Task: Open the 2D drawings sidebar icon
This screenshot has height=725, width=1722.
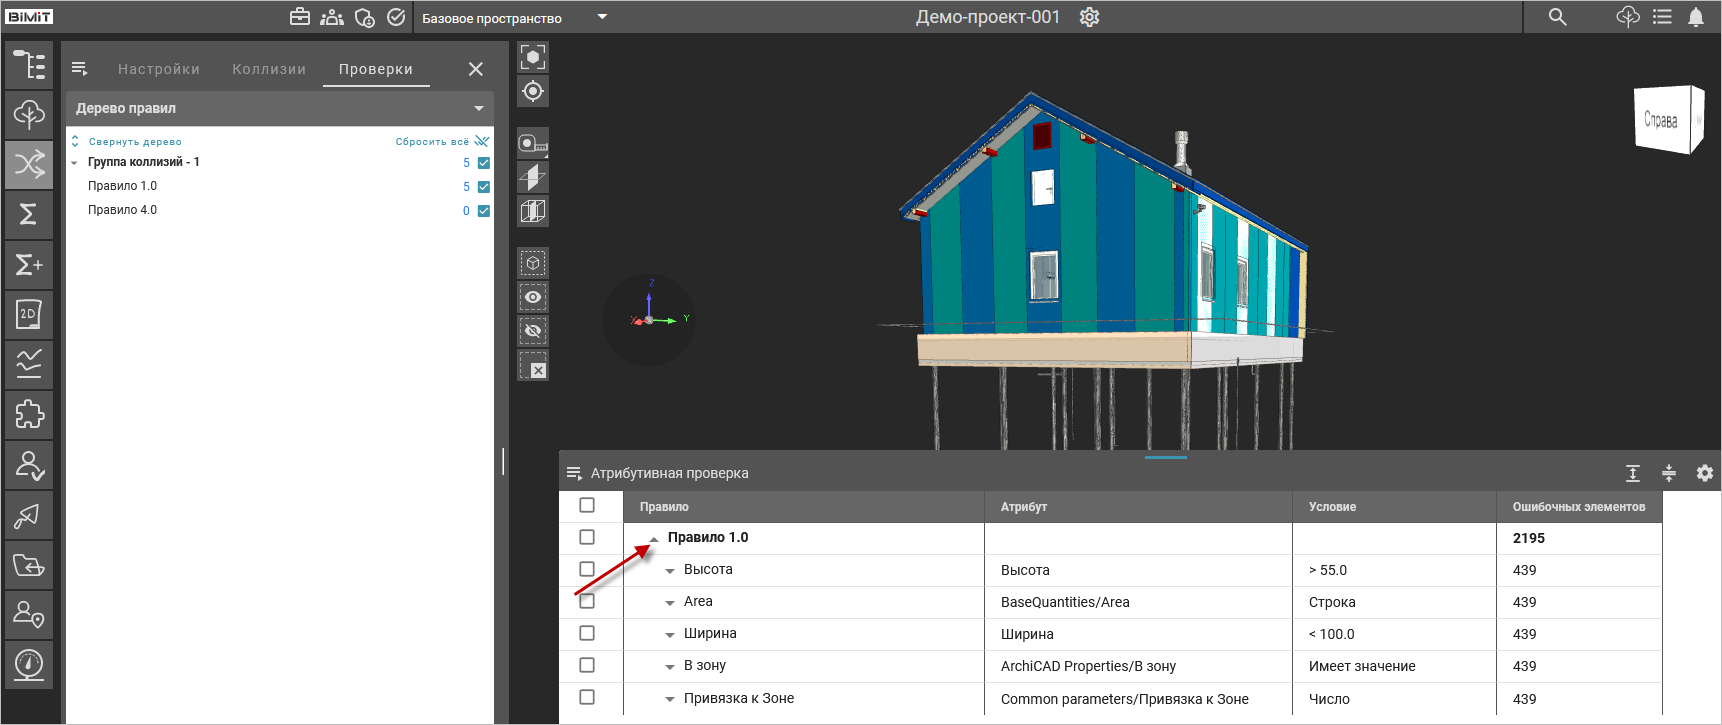Action: click(x=29, y=314)
